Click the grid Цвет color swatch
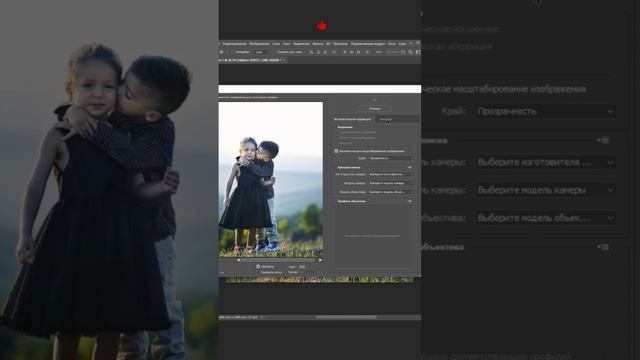Image resolution: width=640 pixels, height=360 pixels. tap(302, 267)
